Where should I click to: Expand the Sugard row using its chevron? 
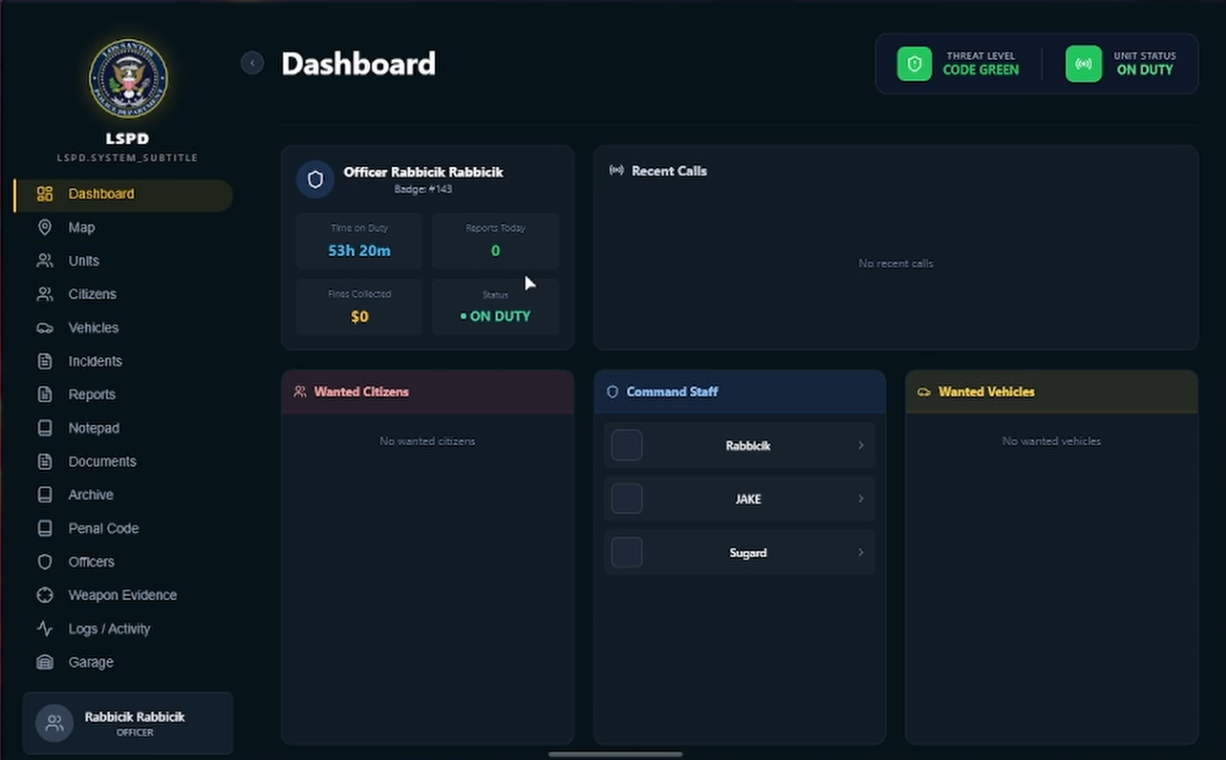pyautogui.click(x=861, y=552)
